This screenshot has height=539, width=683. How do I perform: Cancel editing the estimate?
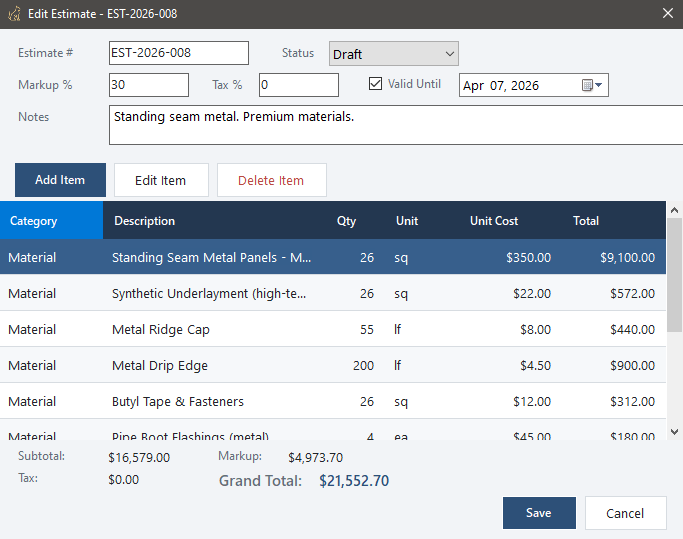tap(625, 513)
